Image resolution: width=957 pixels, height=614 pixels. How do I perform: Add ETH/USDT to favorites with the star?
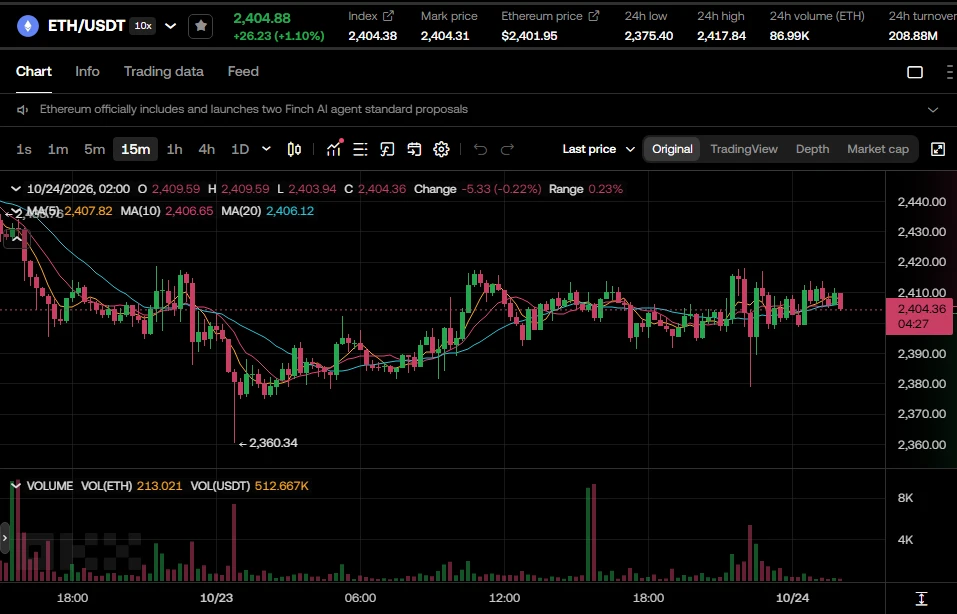[x=201, y=26]
